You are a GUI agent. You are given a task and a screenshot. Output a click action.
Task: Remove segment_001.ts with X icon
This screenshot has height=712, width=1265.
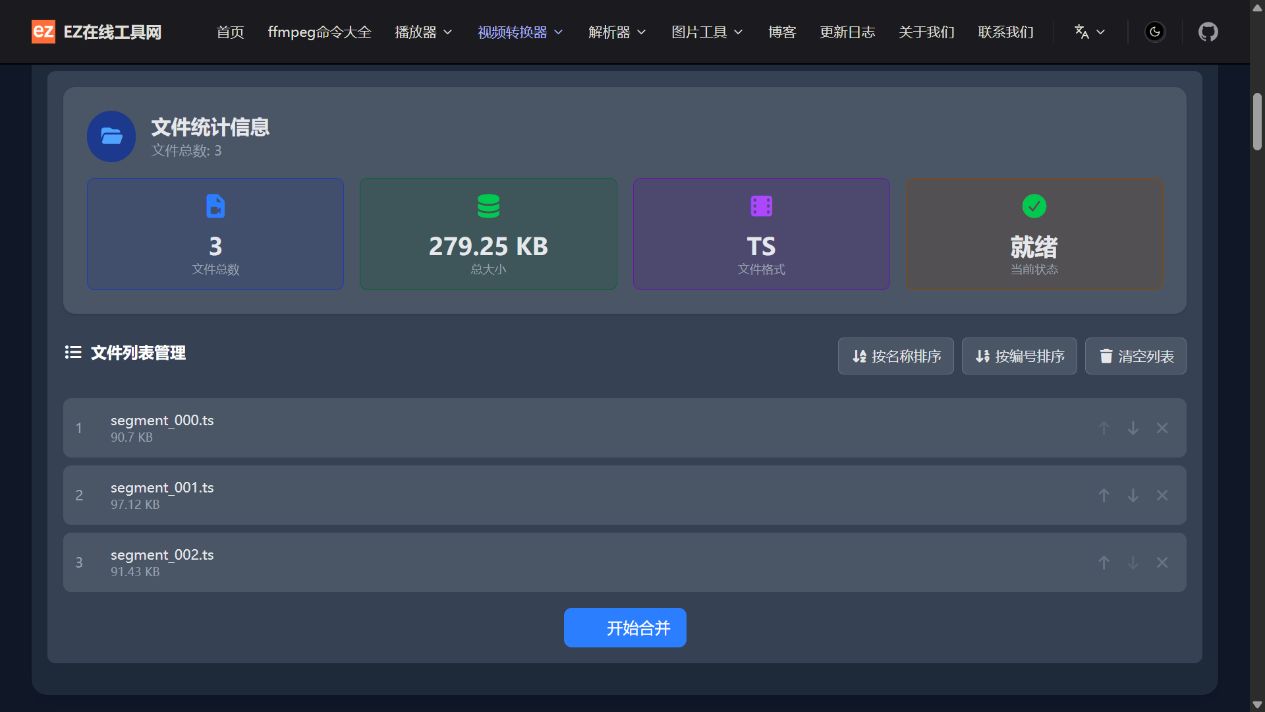click(x=1162, y=495)
